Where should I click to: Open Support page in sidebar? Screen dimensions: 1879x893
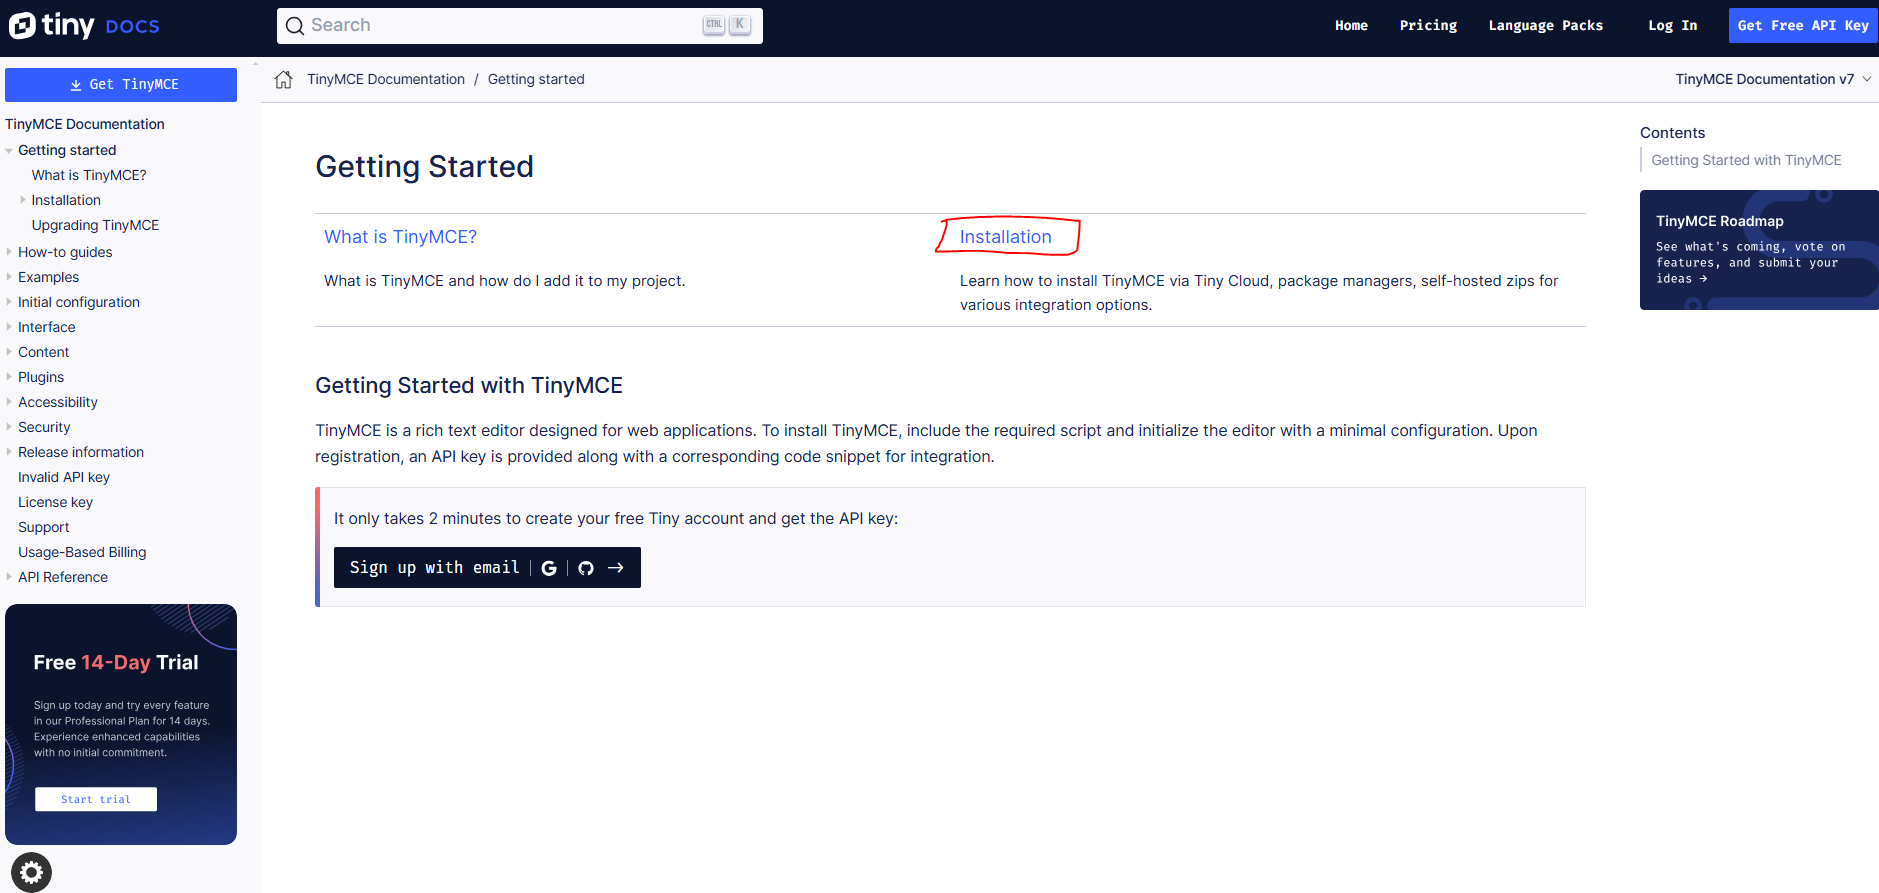(x=44, y=527)
